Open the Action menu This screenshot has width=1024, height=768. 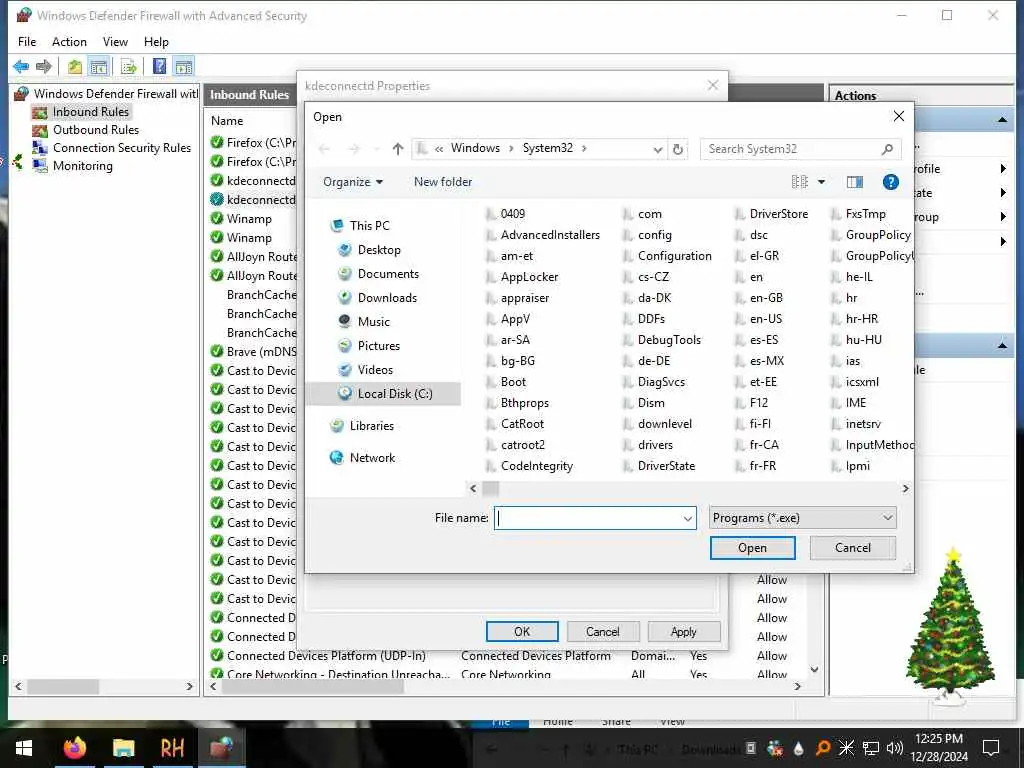tap(69, 42)
